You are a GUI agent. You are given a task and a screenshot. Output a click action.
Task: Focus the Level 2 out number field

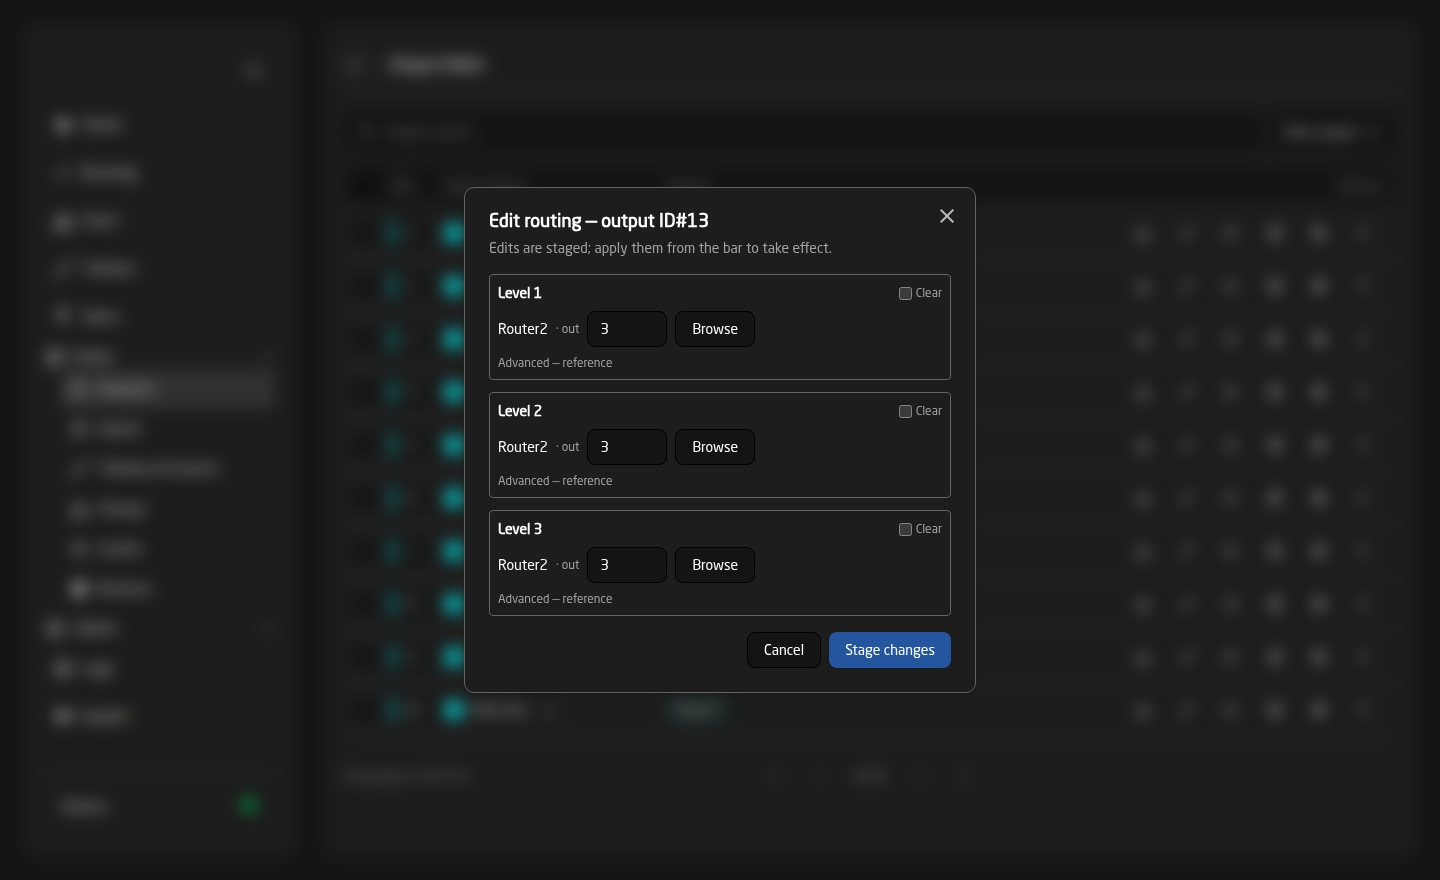[627, 447]
